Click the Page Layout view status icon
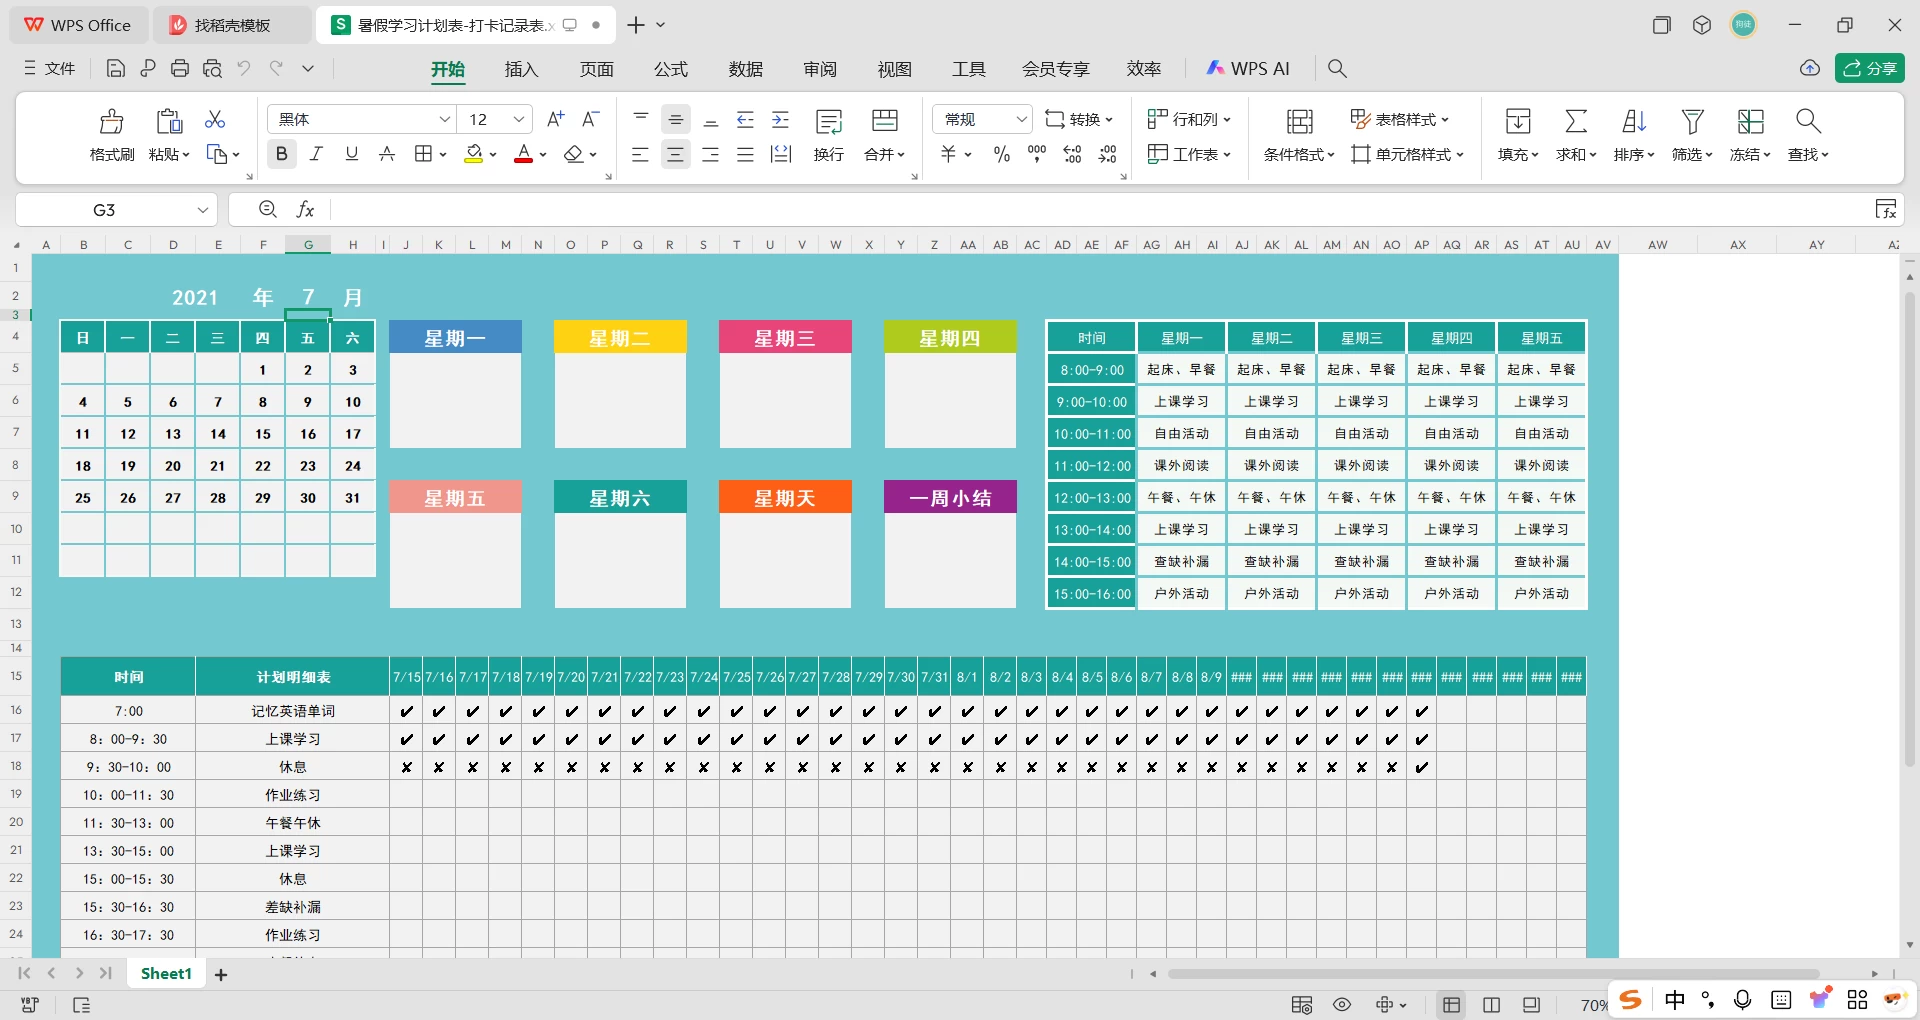 [x=1492, y=1005]
